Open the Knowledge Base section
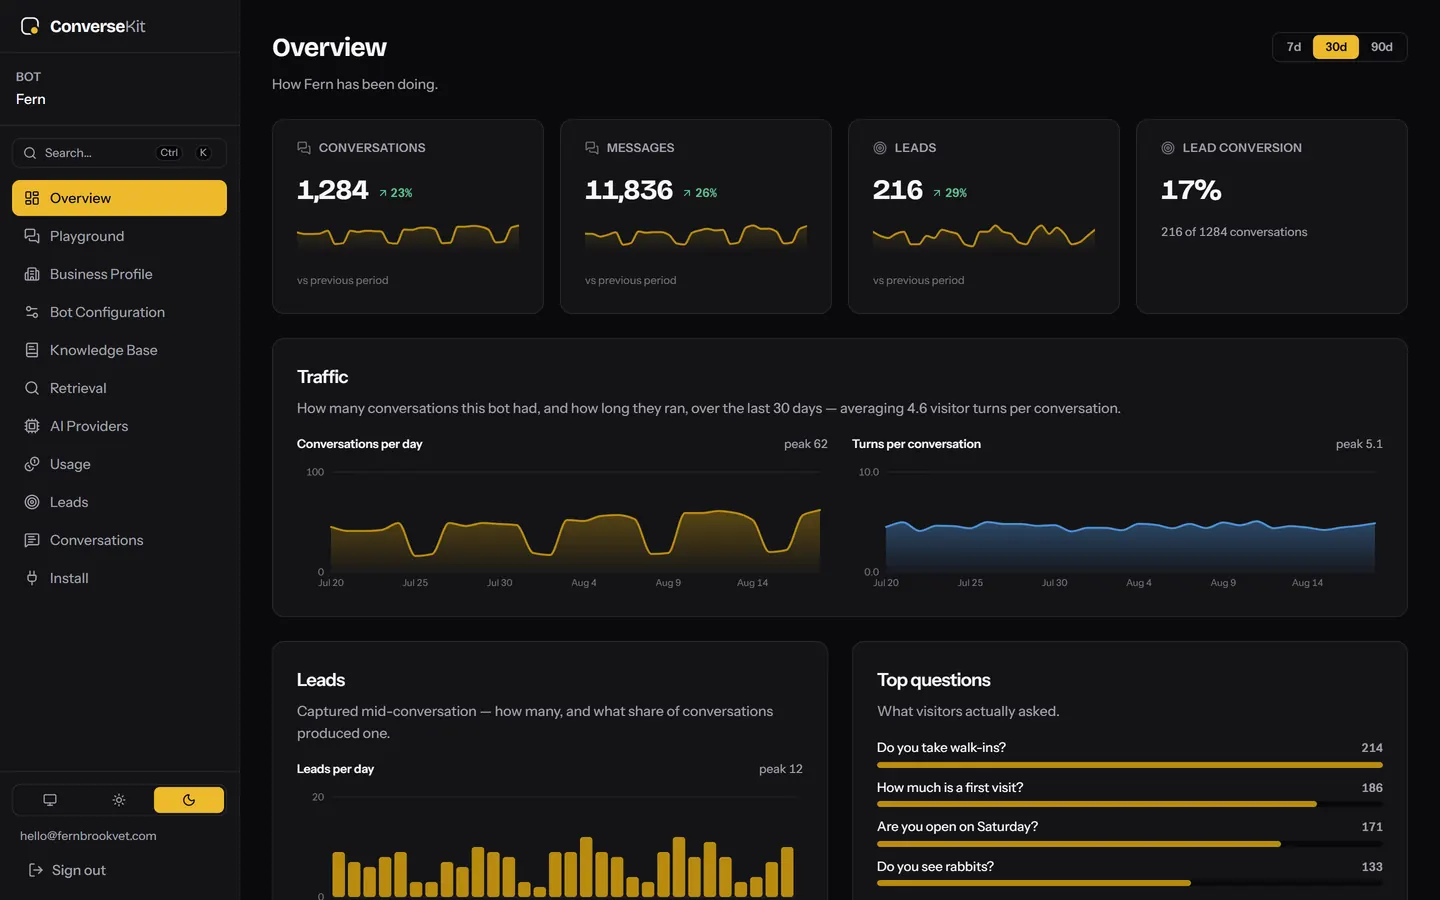The width and height of the screenshot is (1440, 900). [119, 350]
